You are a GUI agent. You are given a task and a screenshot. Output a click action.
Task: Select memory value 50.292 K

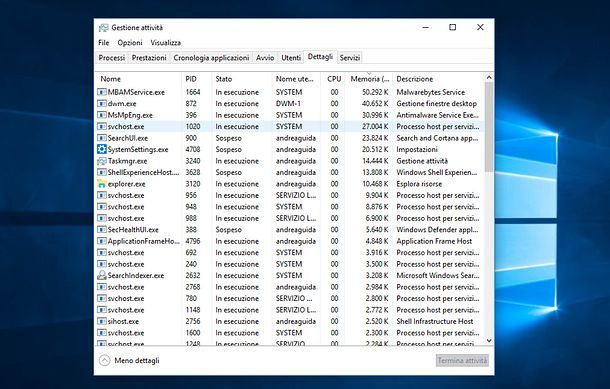point(375,92)
